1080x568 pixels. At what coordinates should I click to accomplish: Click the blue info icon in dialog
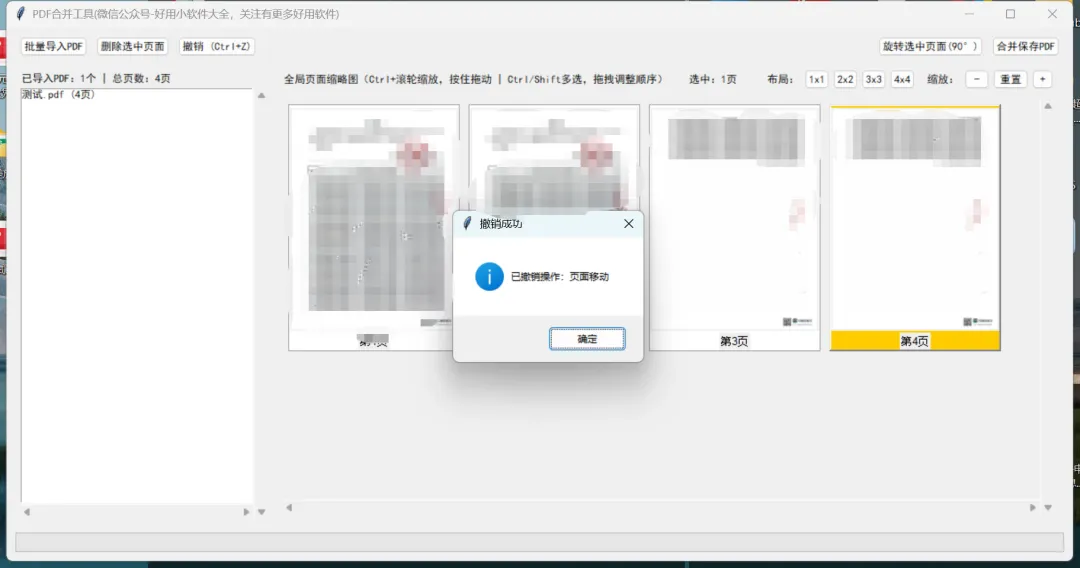click(489, 277)
